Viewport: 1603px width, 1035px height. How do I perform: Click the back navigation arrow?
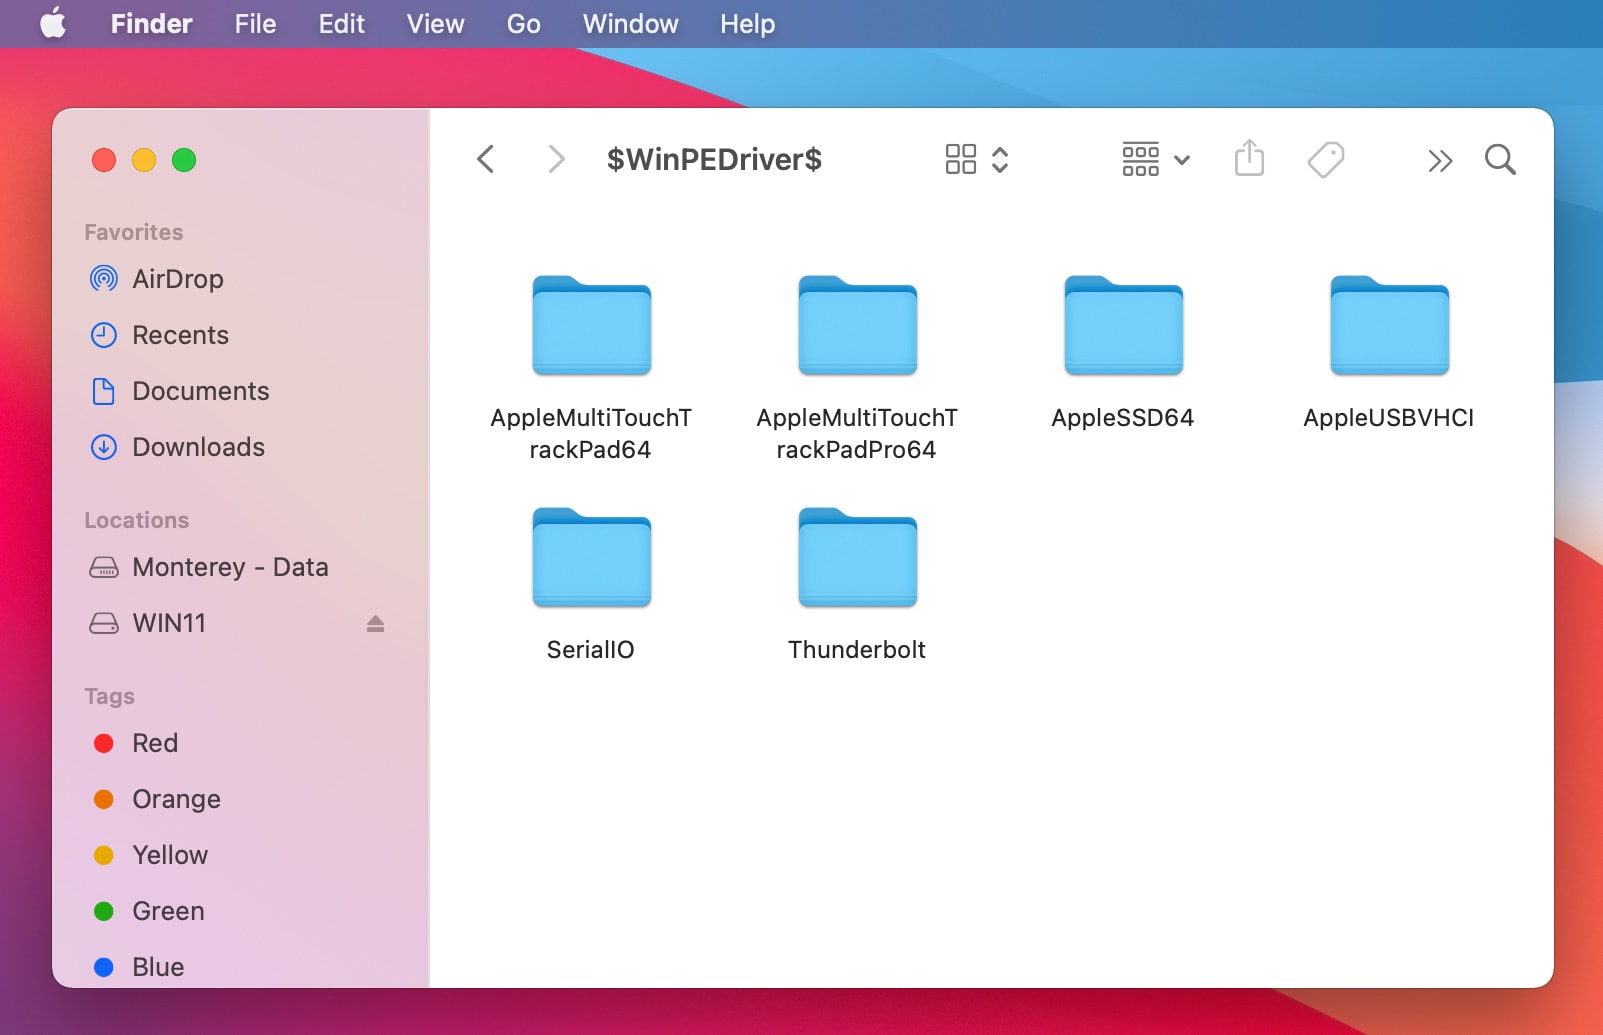[486, 159]
